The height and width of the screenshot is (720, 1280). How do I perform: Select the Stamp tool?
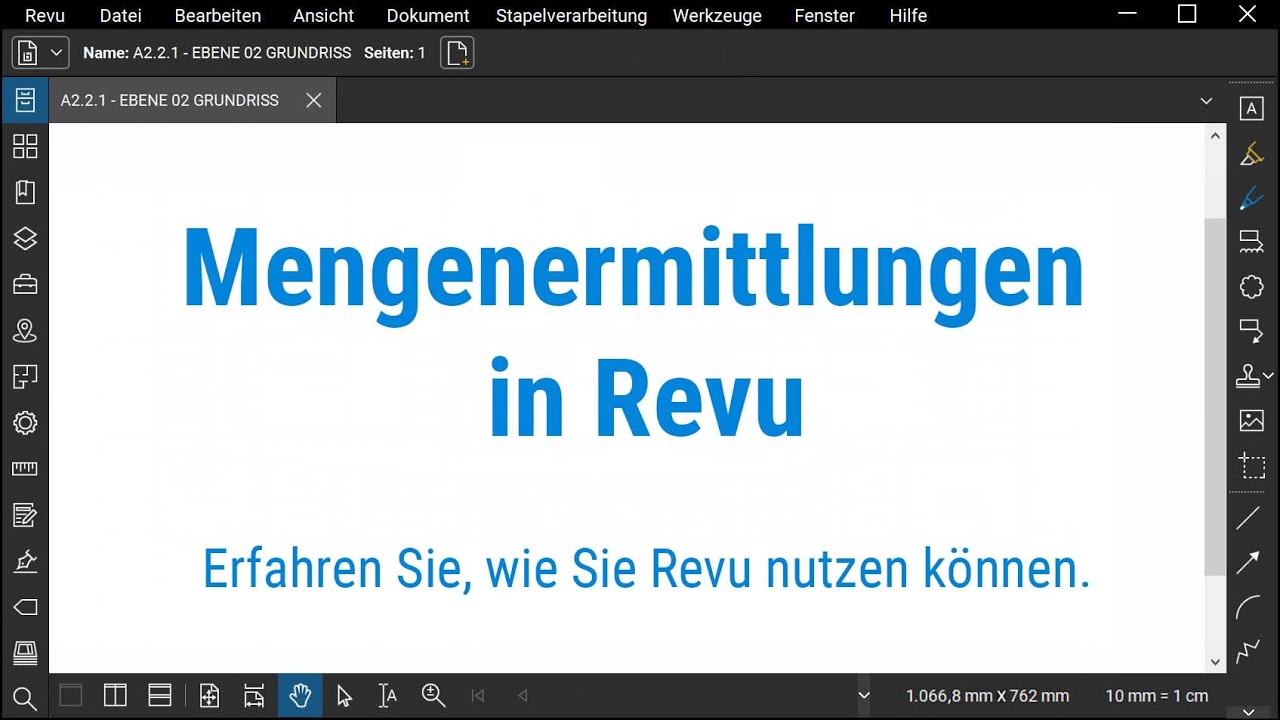(x=1248, y=376)
